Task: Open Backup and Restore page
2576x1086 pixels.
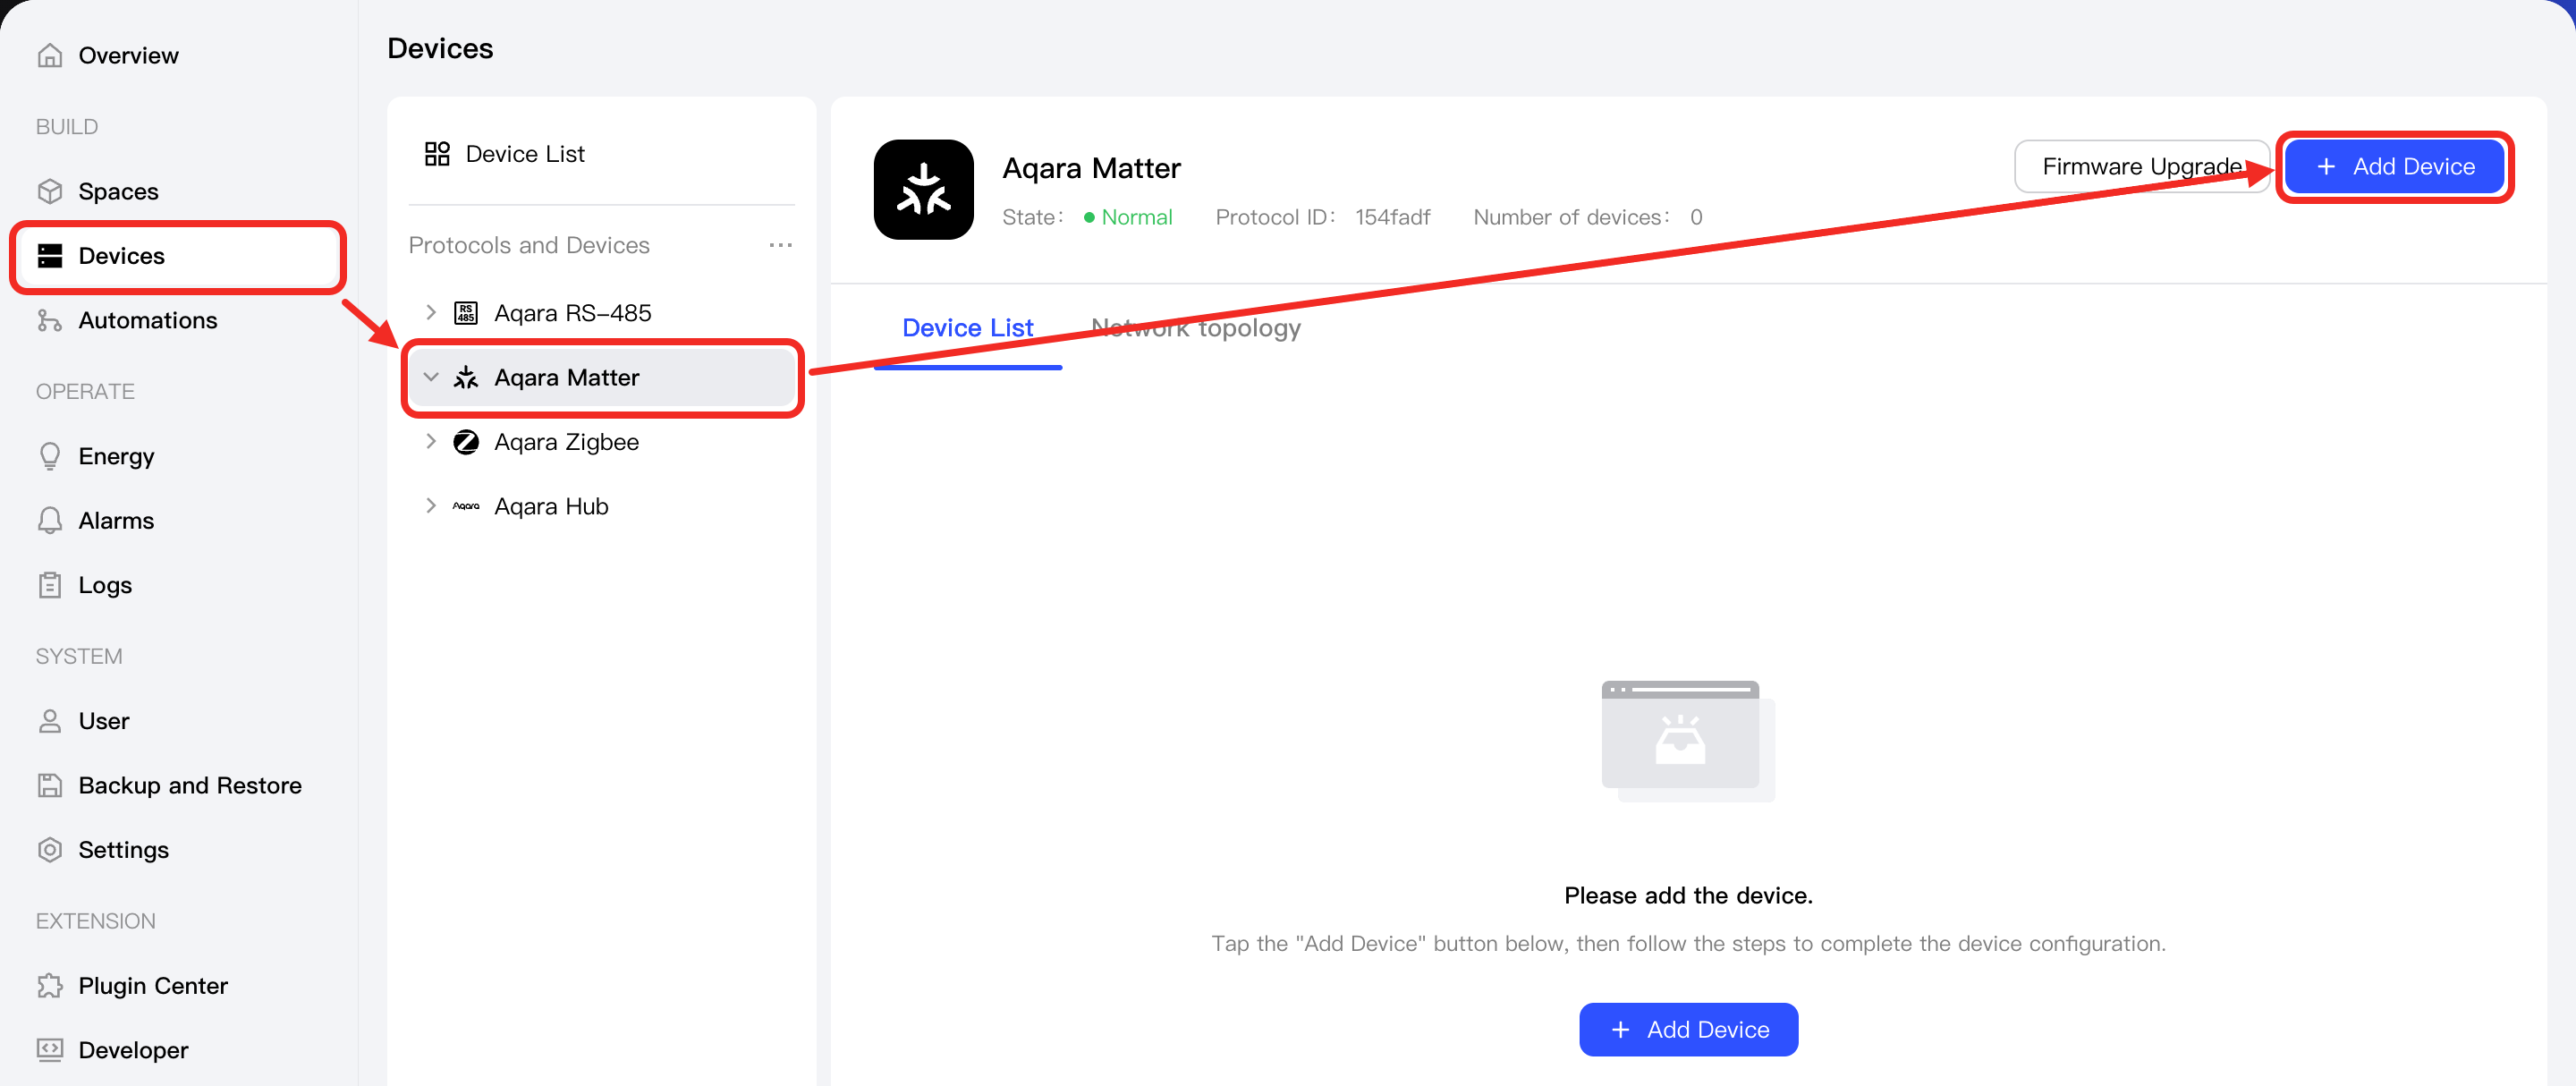Action: pos(190,785)
